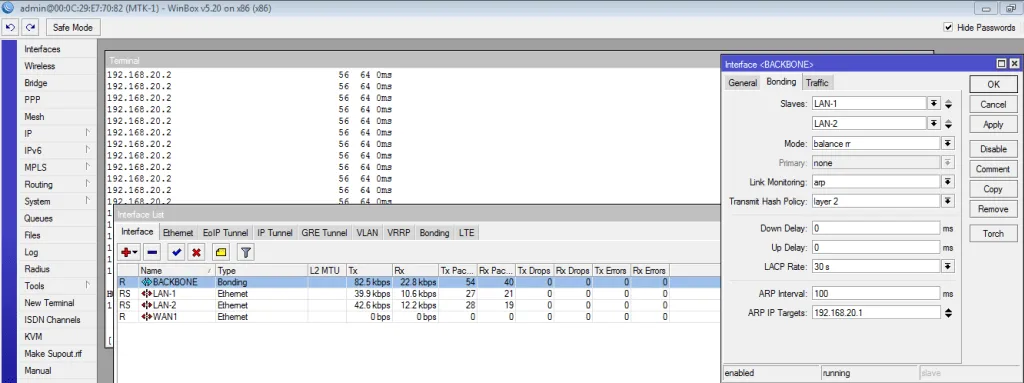The image size is (1024, 383).
Task: Open New Terminal from sidebar
Action: pos(49,303)
